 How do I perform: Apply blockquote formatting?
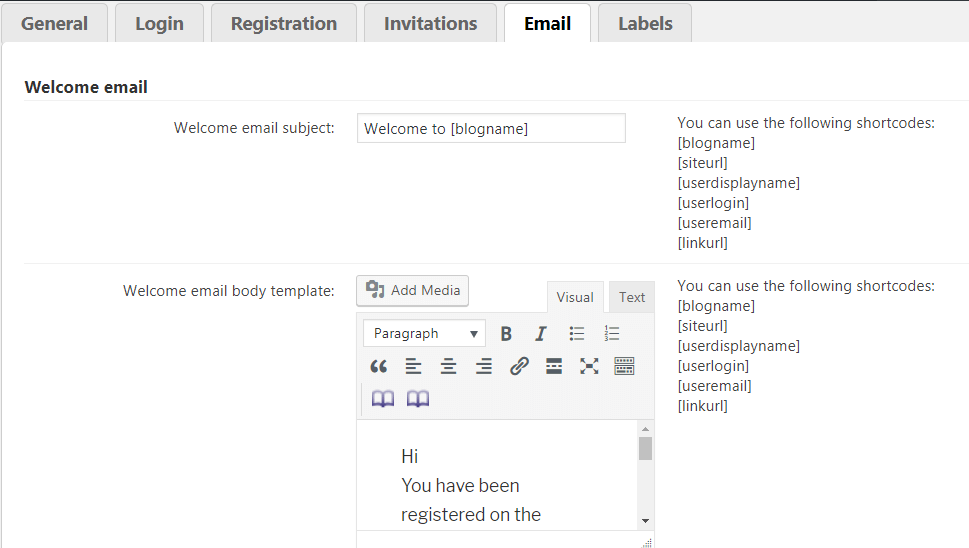point(378,367)
